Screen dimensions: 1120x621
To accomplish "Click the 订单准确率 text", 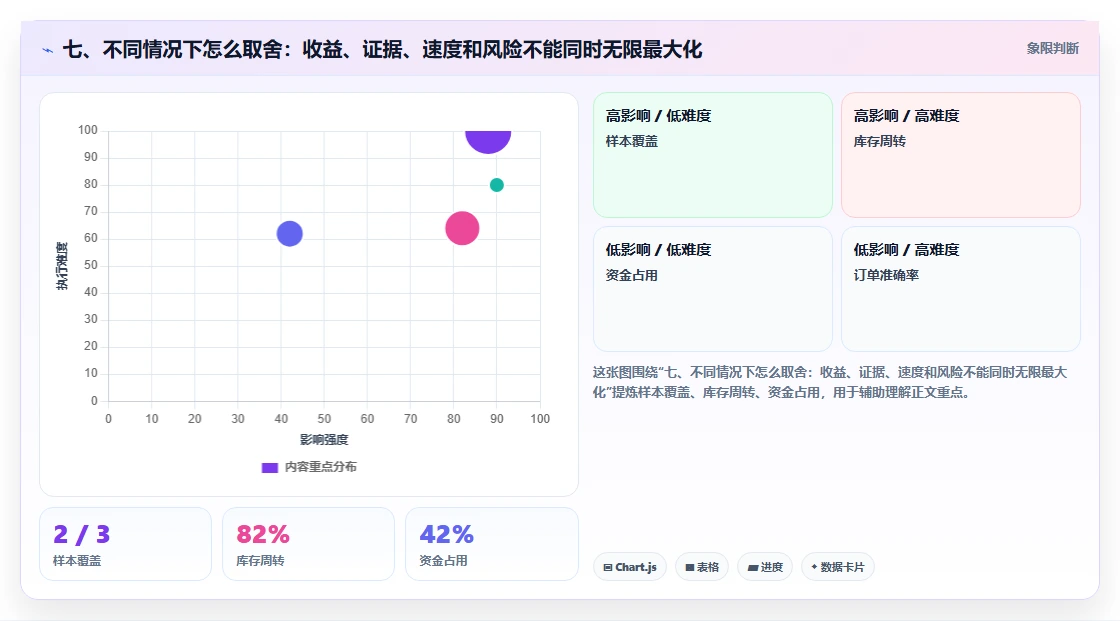I will point(886,275).
